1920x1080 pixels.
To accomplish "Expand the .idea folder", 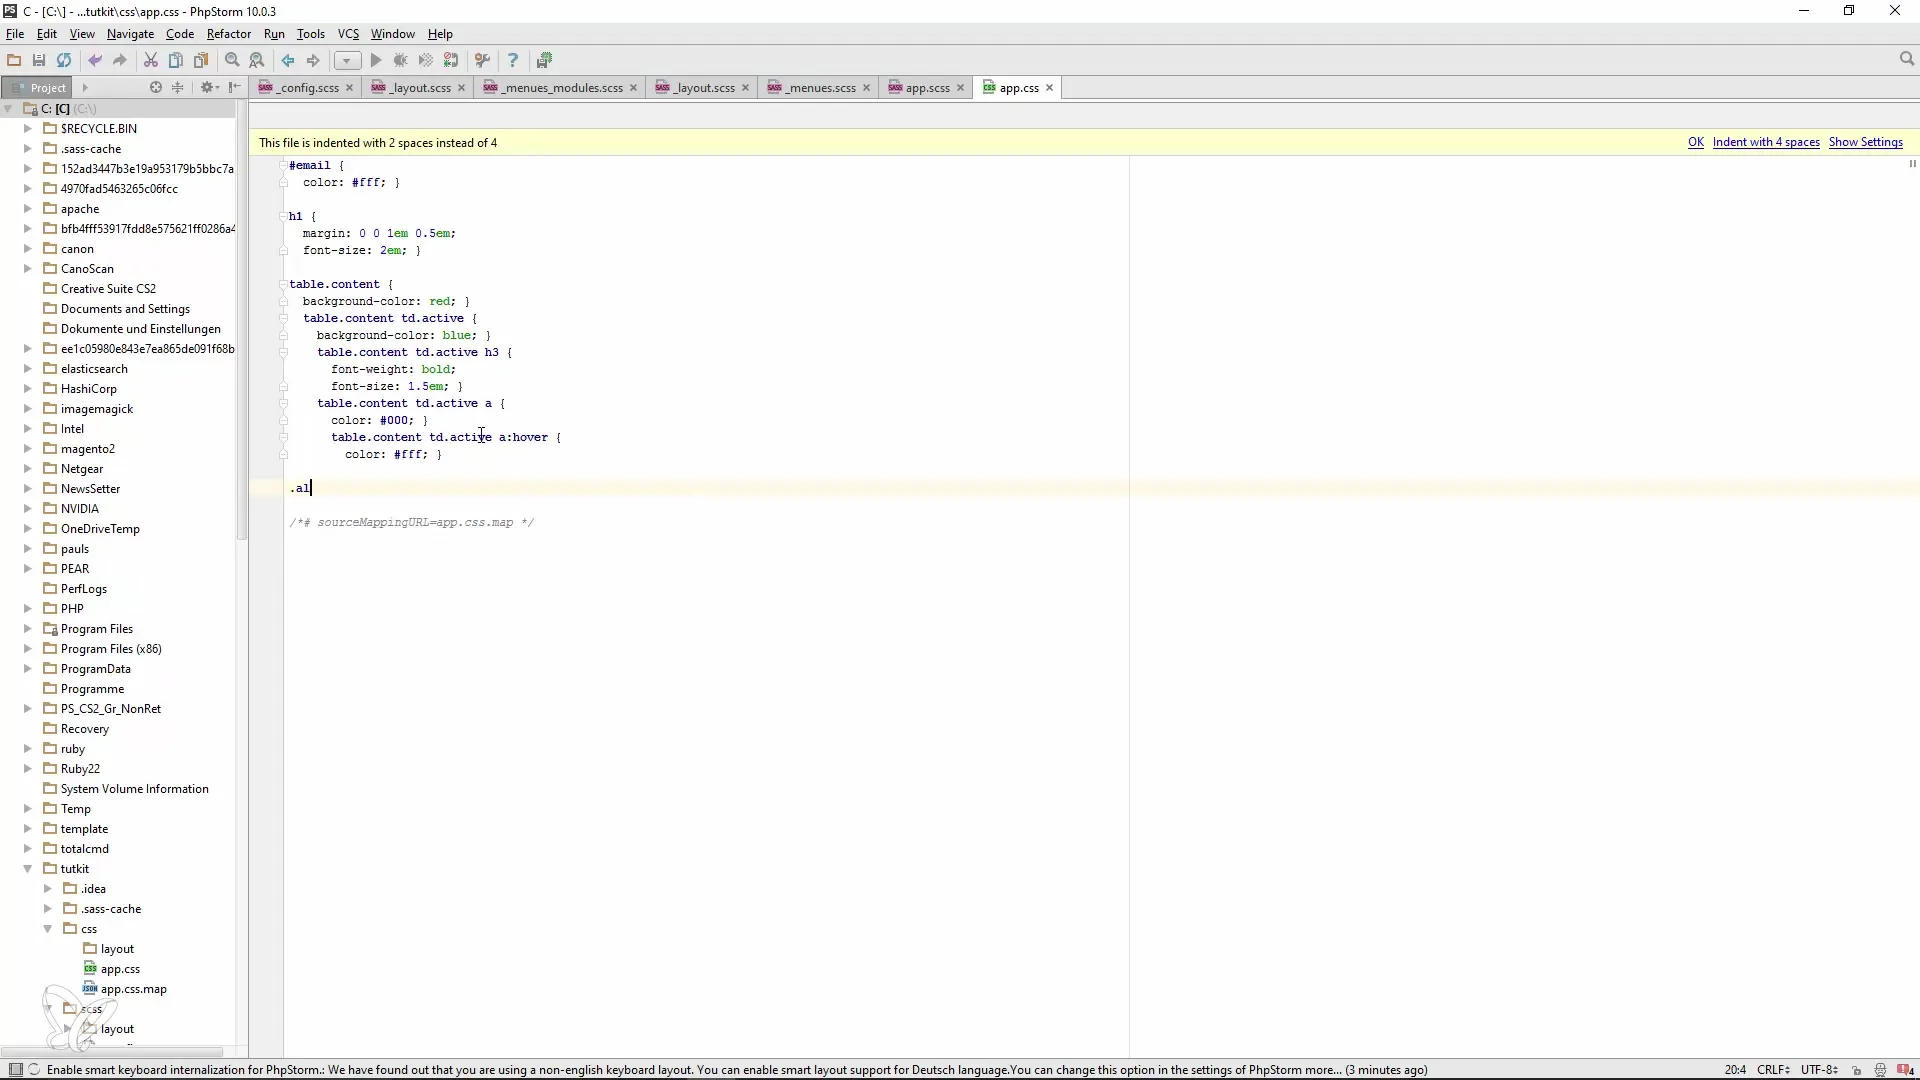I will click(x=48, y=889).
